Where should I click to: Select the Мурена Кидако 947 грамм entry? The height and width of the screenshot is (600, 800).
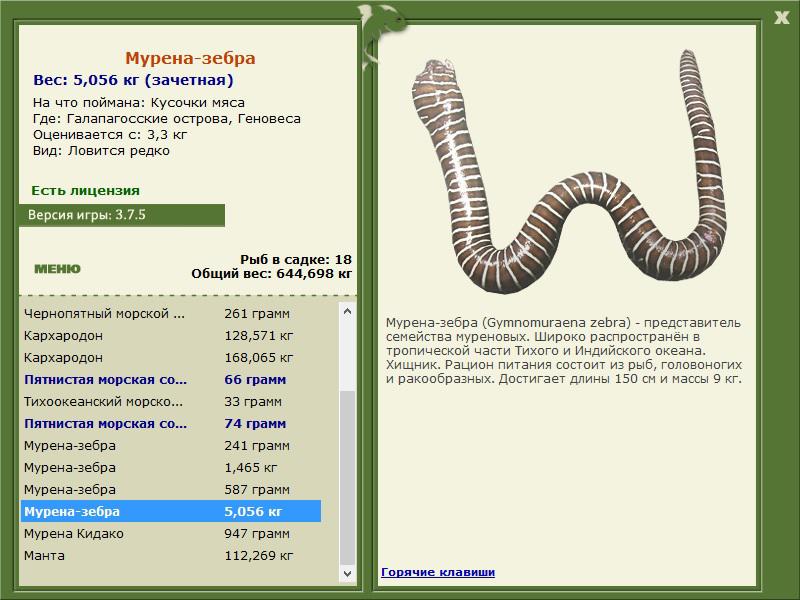tap(171, 533)
